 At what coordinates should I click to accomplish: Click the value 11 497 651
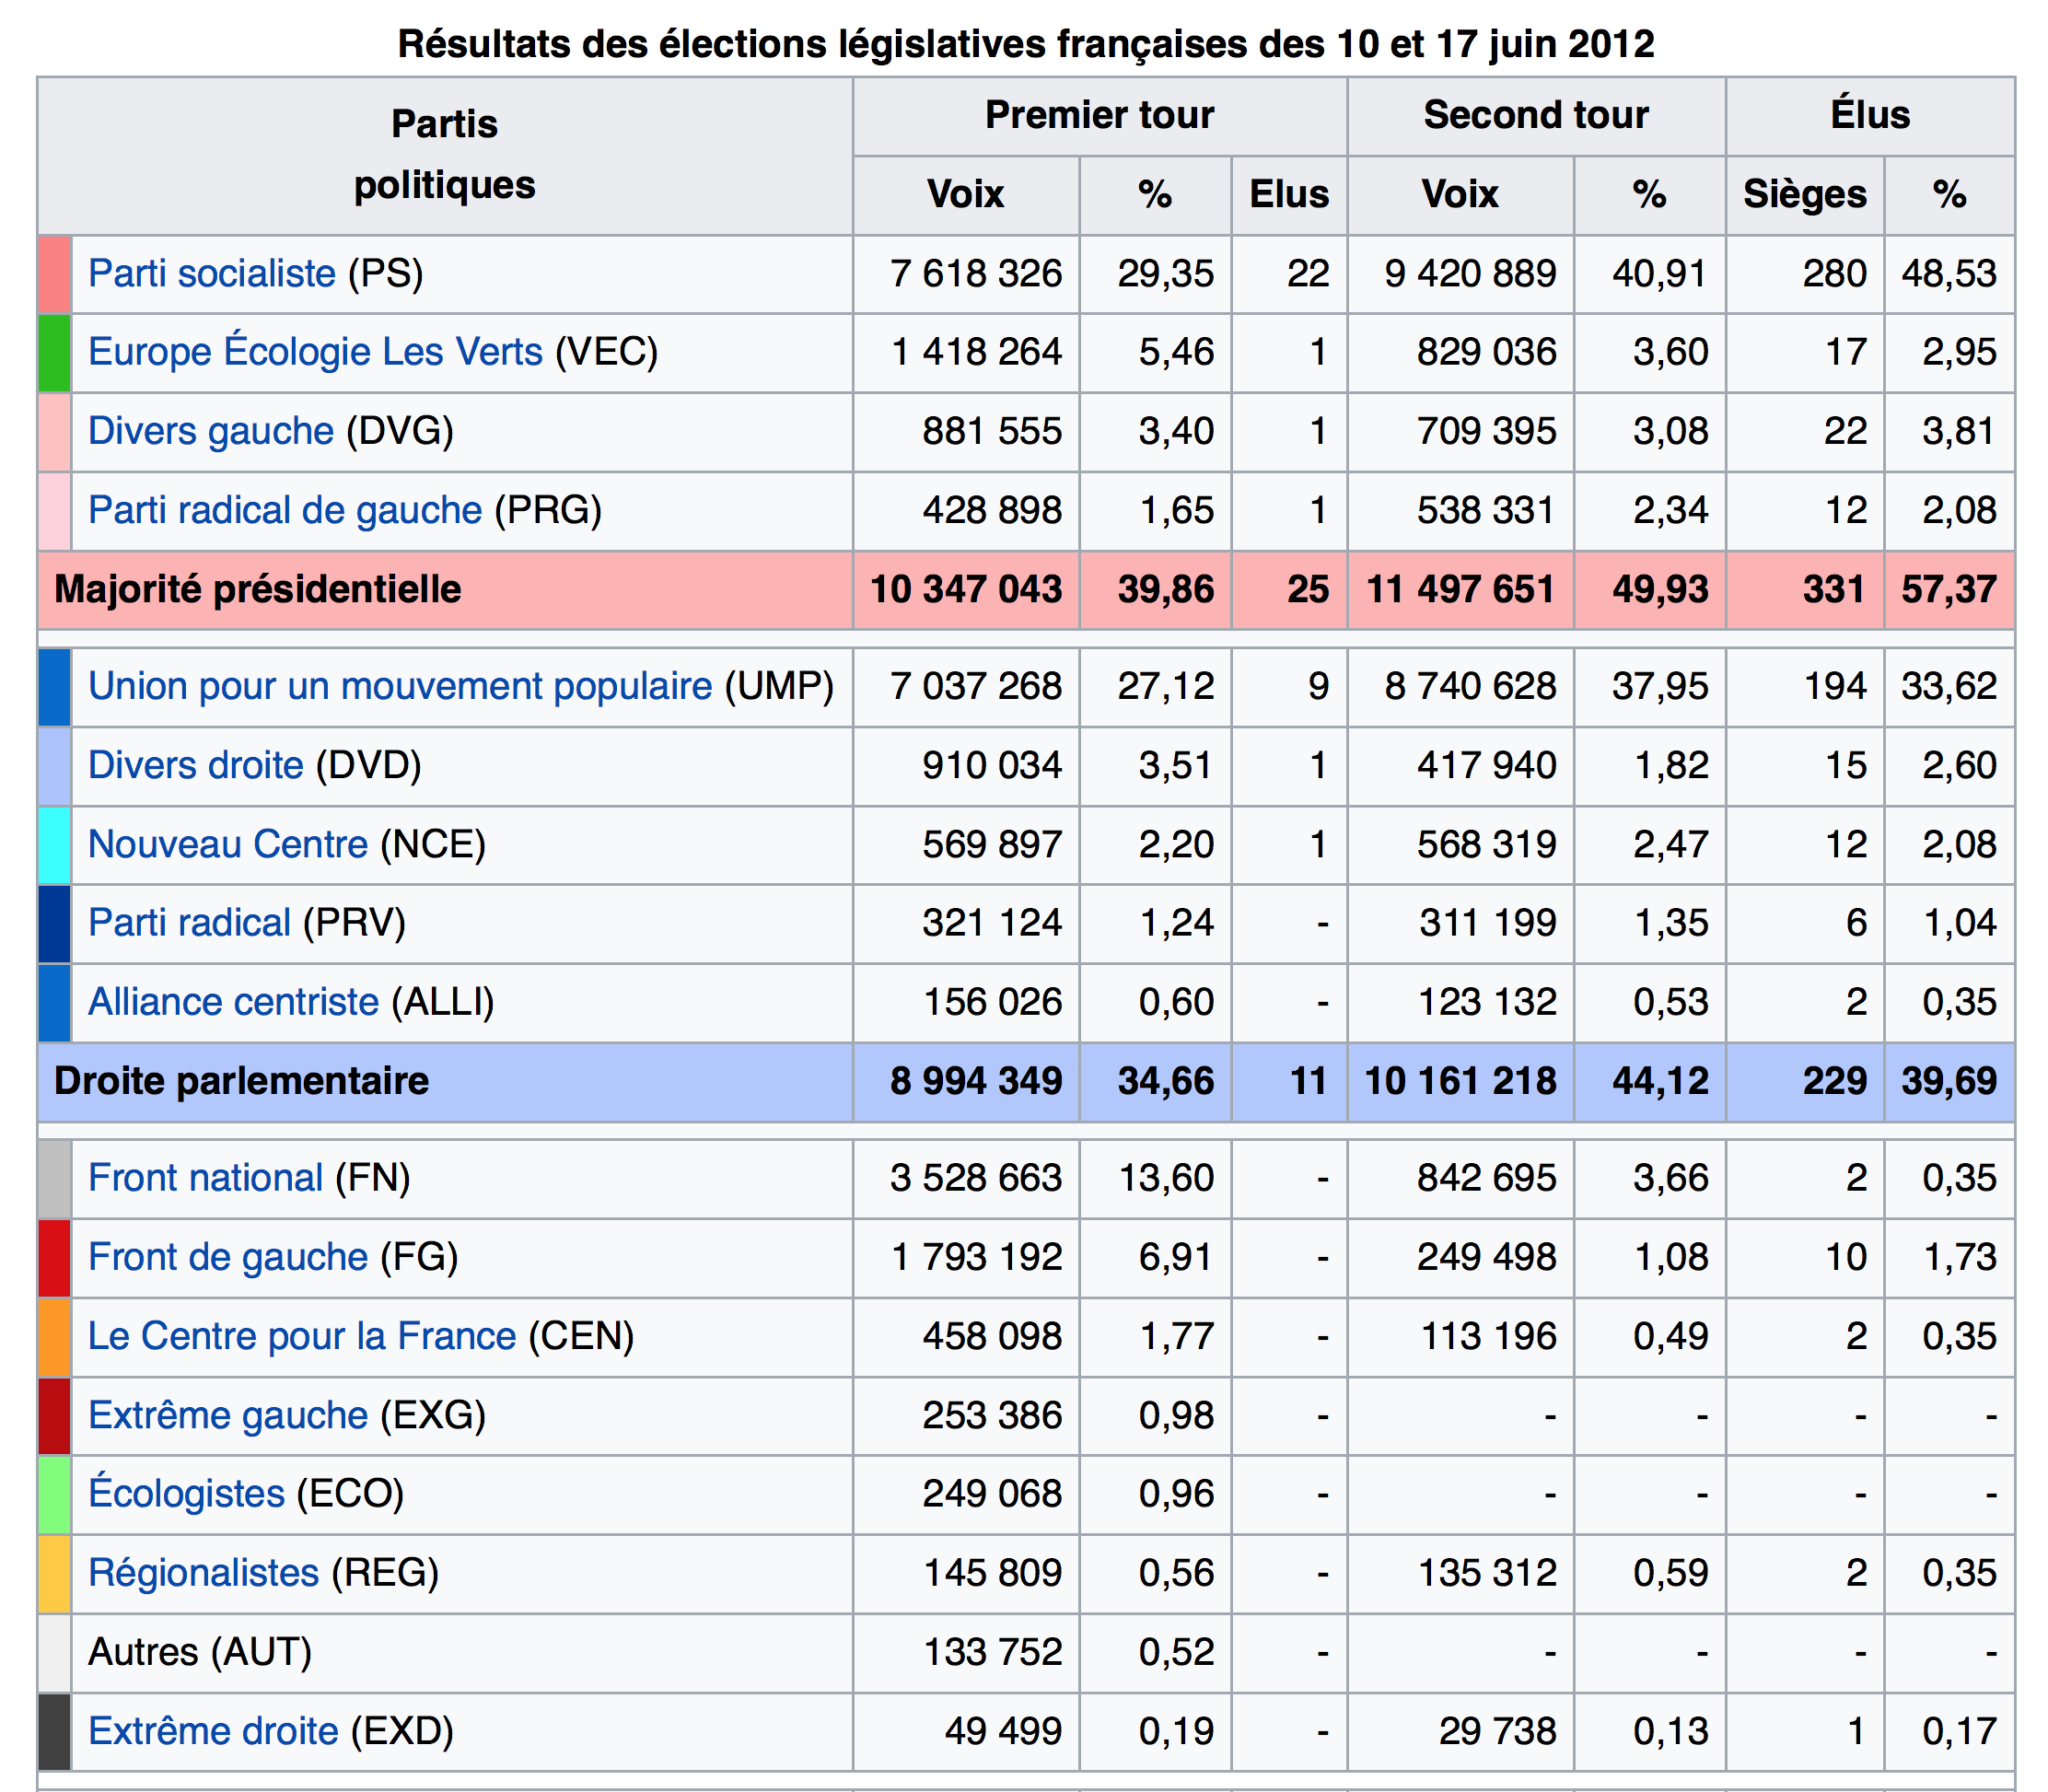tap(1461, 589)
